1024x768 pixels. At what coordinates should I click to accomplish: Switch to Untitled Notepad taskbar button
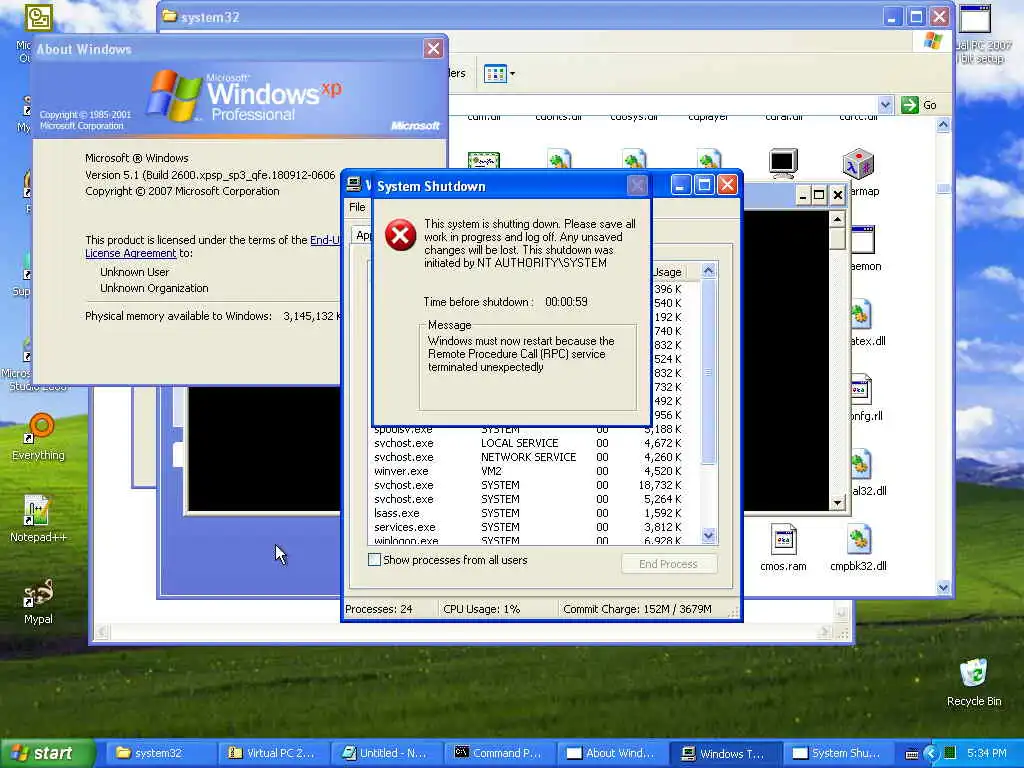(387, 753)
